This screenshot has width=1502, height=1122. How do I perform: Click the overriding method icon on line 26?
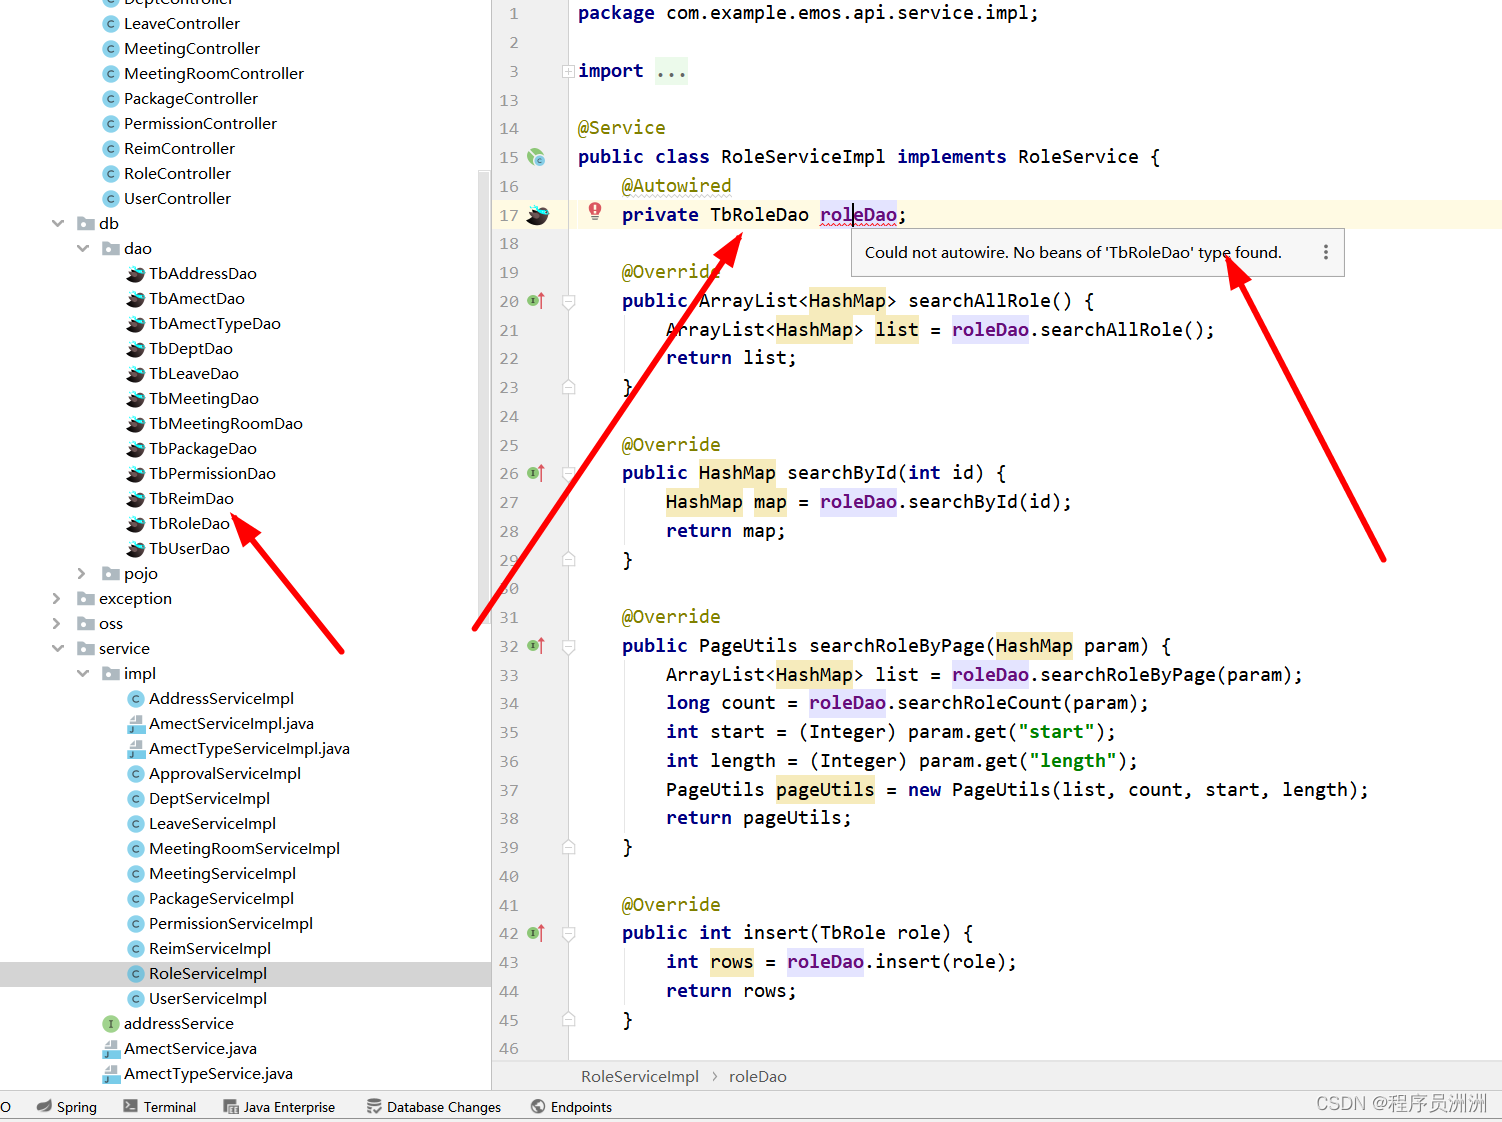(536, 472)
